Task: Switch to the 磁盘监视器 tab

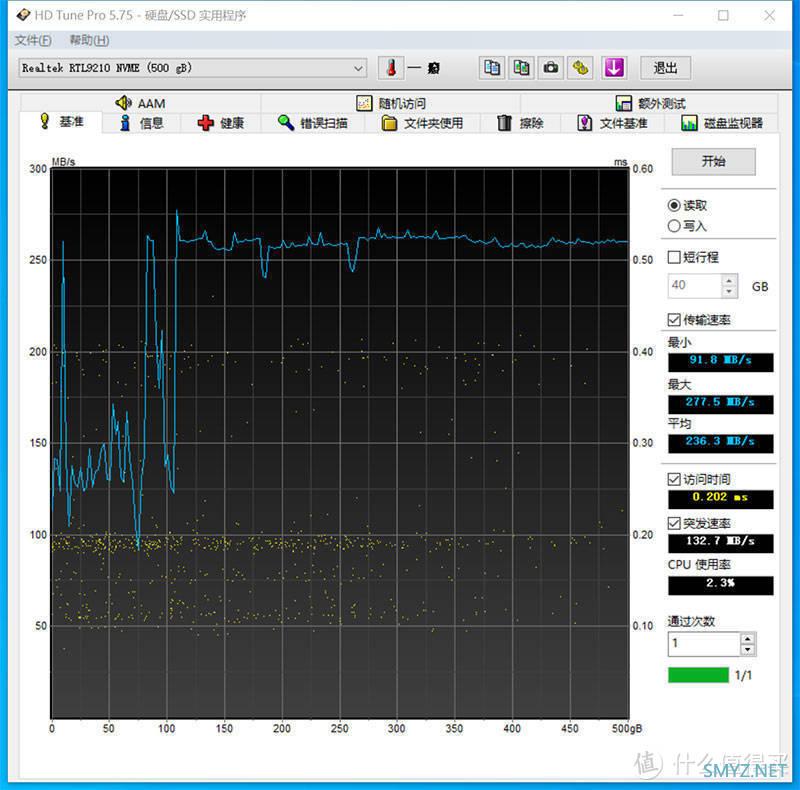Action: pos(721,123)
